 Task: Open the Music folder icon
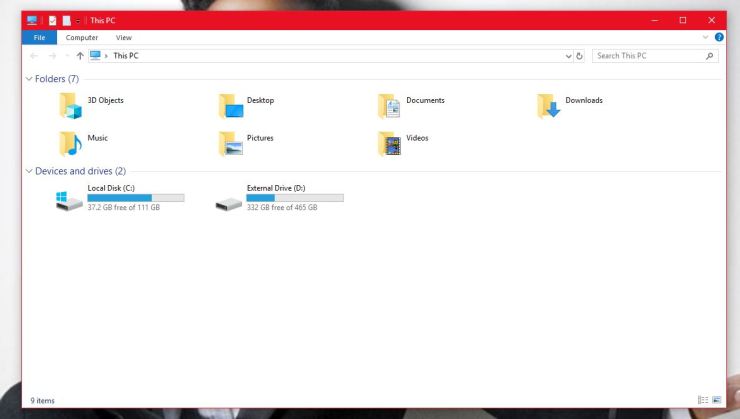point(70,143)
